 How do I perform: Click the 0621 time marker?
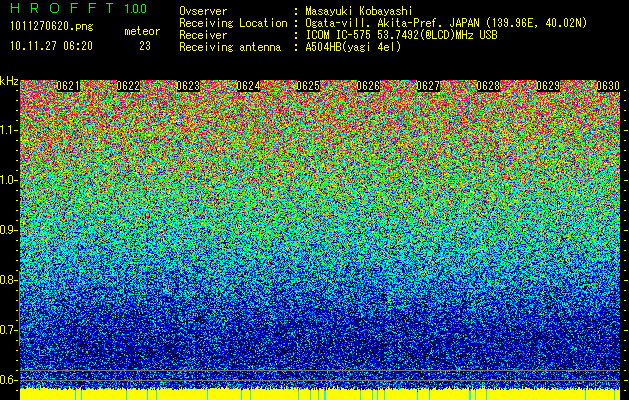pos(68,86)
